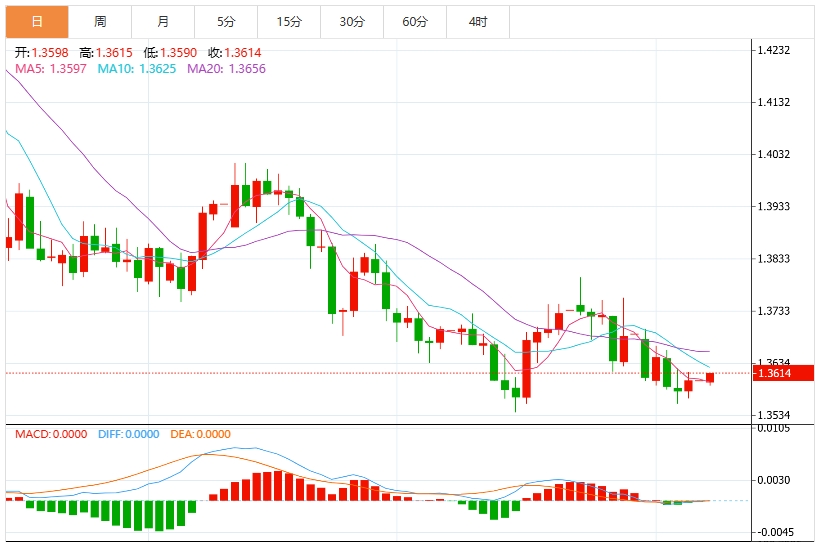This screenshot has height=542, width=819.
Task: Click the 1.3733 price axis label
Action: click(774, 311)
